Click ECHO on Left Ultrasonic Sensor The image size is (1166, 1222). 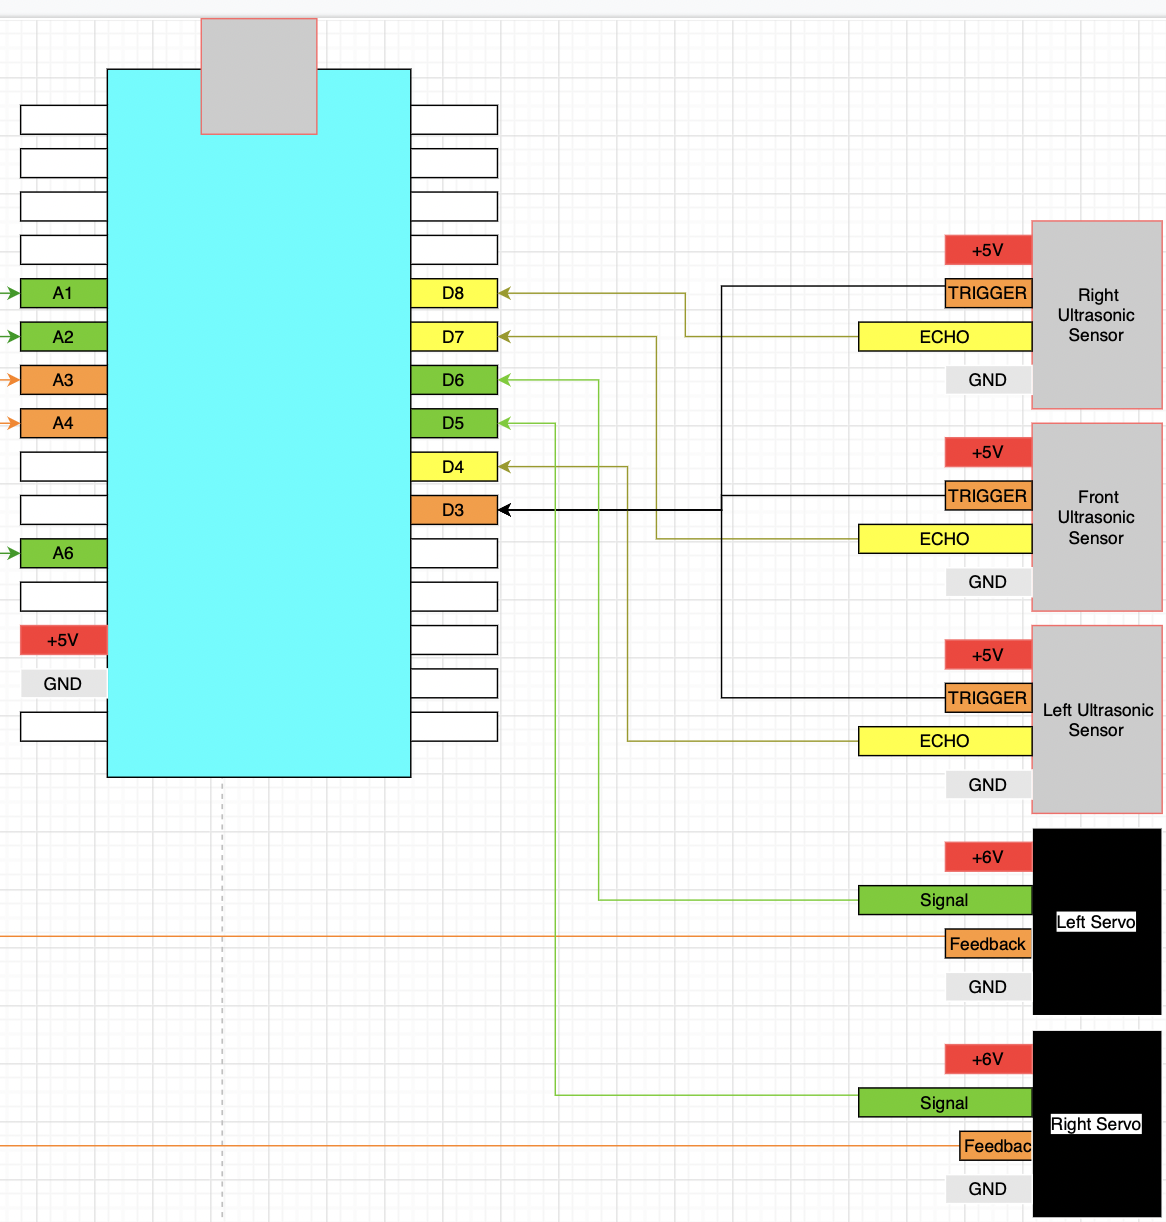(945, 741)
